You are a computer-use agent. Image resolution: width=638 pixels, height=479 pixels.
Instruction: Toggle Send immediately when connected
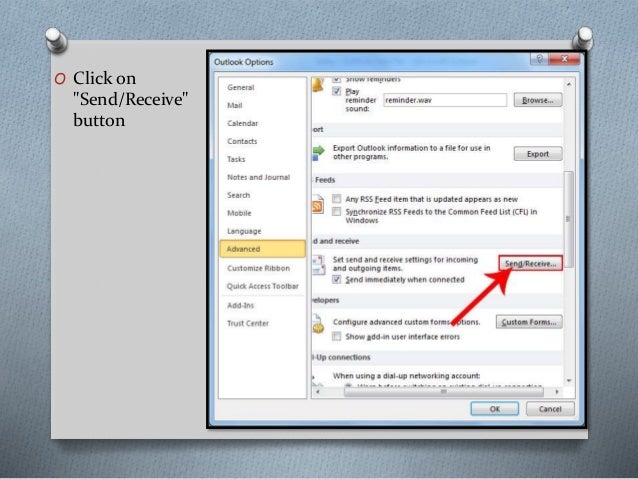[336, 280]
